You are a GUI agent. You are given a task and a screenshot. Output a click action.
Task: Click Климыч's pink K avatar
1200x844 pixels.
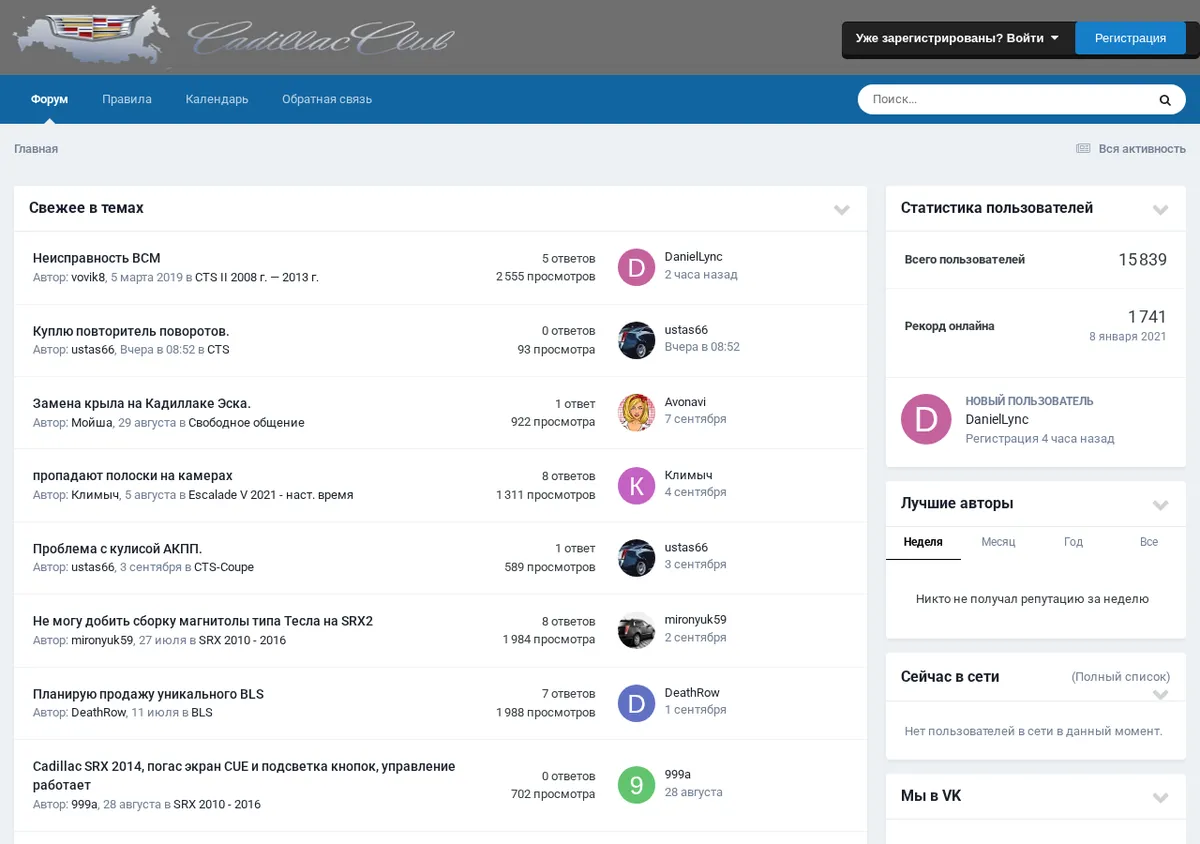[x=636, y=485]
